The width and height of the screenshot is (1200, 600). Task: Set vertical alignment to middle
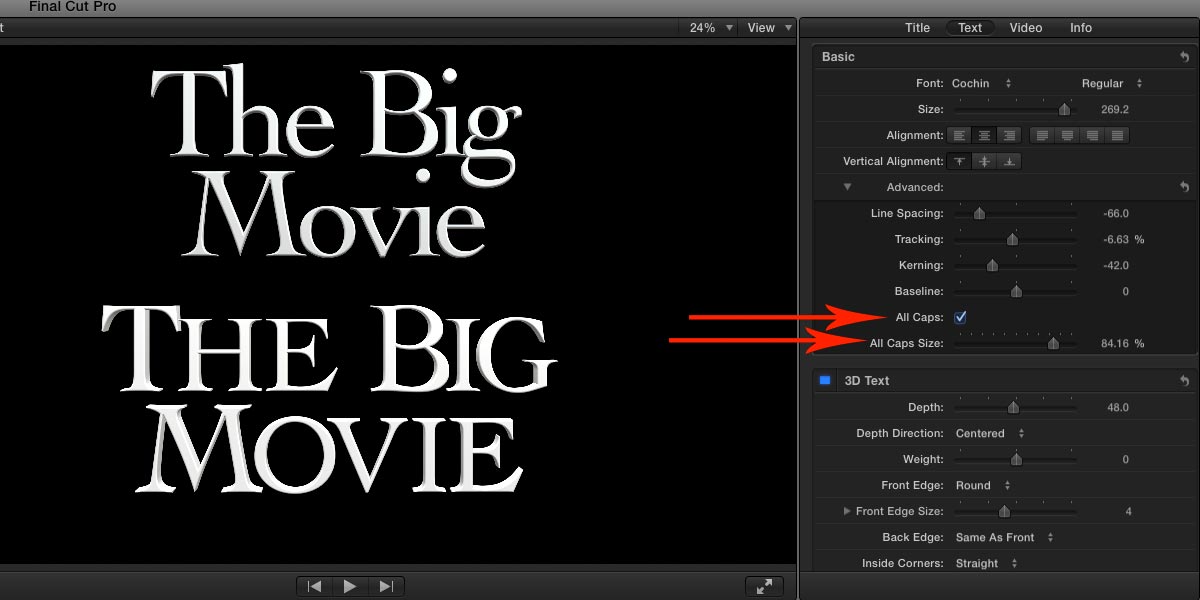(x=985, y=161)
